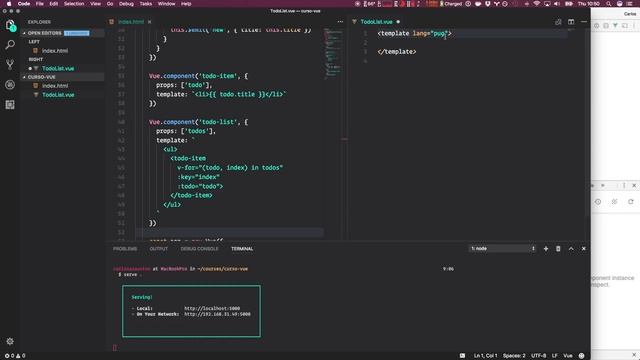The height and width of the screenshot is (360, 640).
Task: Open the Code application menu
Action: pos(24,4)
